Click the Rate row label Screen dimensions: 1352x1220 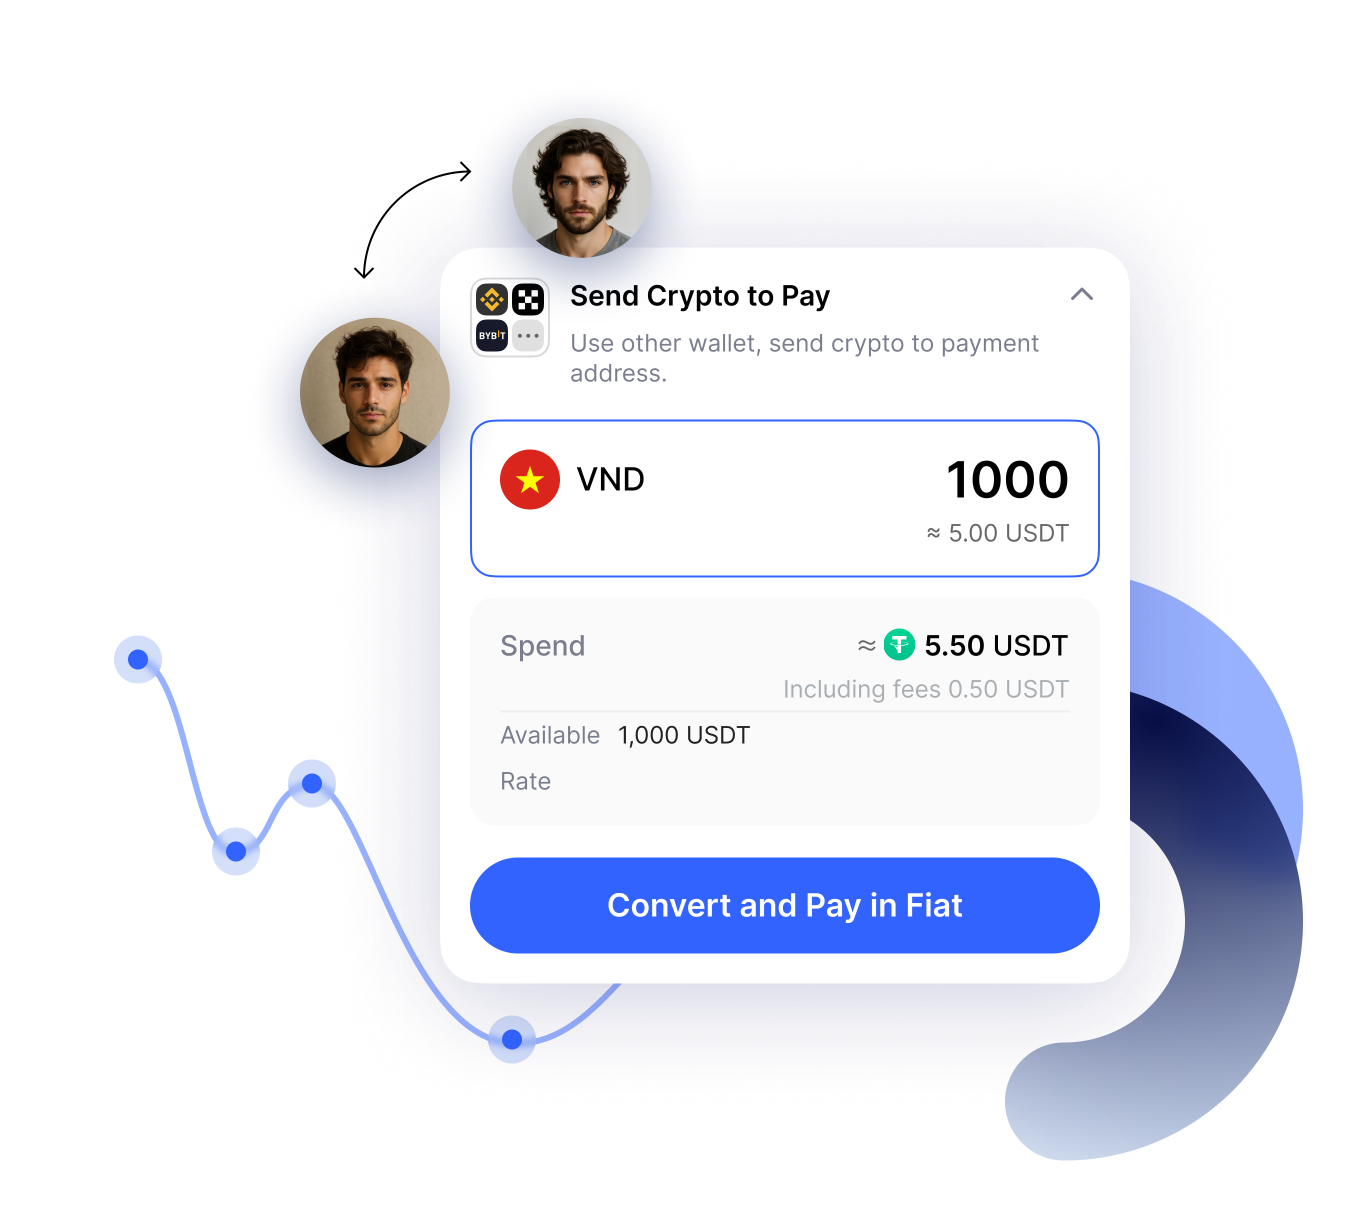click(x=526, y=781)
